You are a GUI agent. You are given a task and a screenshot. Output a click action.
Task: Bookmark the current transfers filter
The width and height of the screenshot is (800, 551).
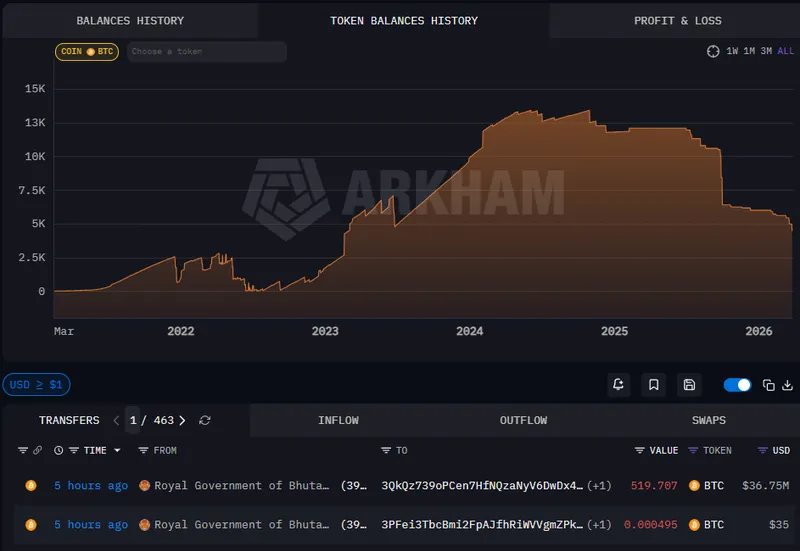[654, 385]
